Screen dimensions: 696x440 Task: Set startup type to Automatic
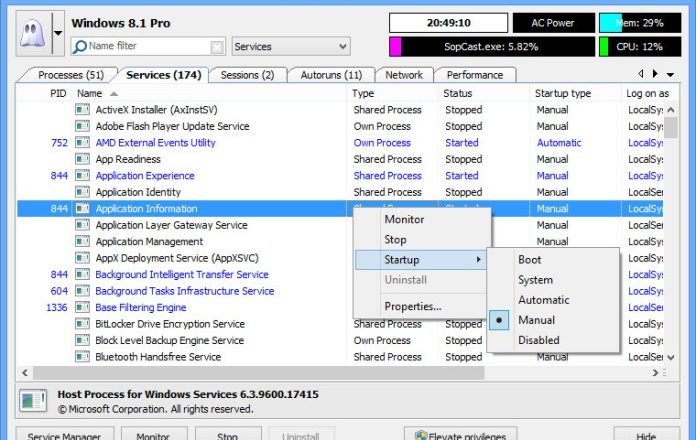pyautogui.click(x=553, y=300)
